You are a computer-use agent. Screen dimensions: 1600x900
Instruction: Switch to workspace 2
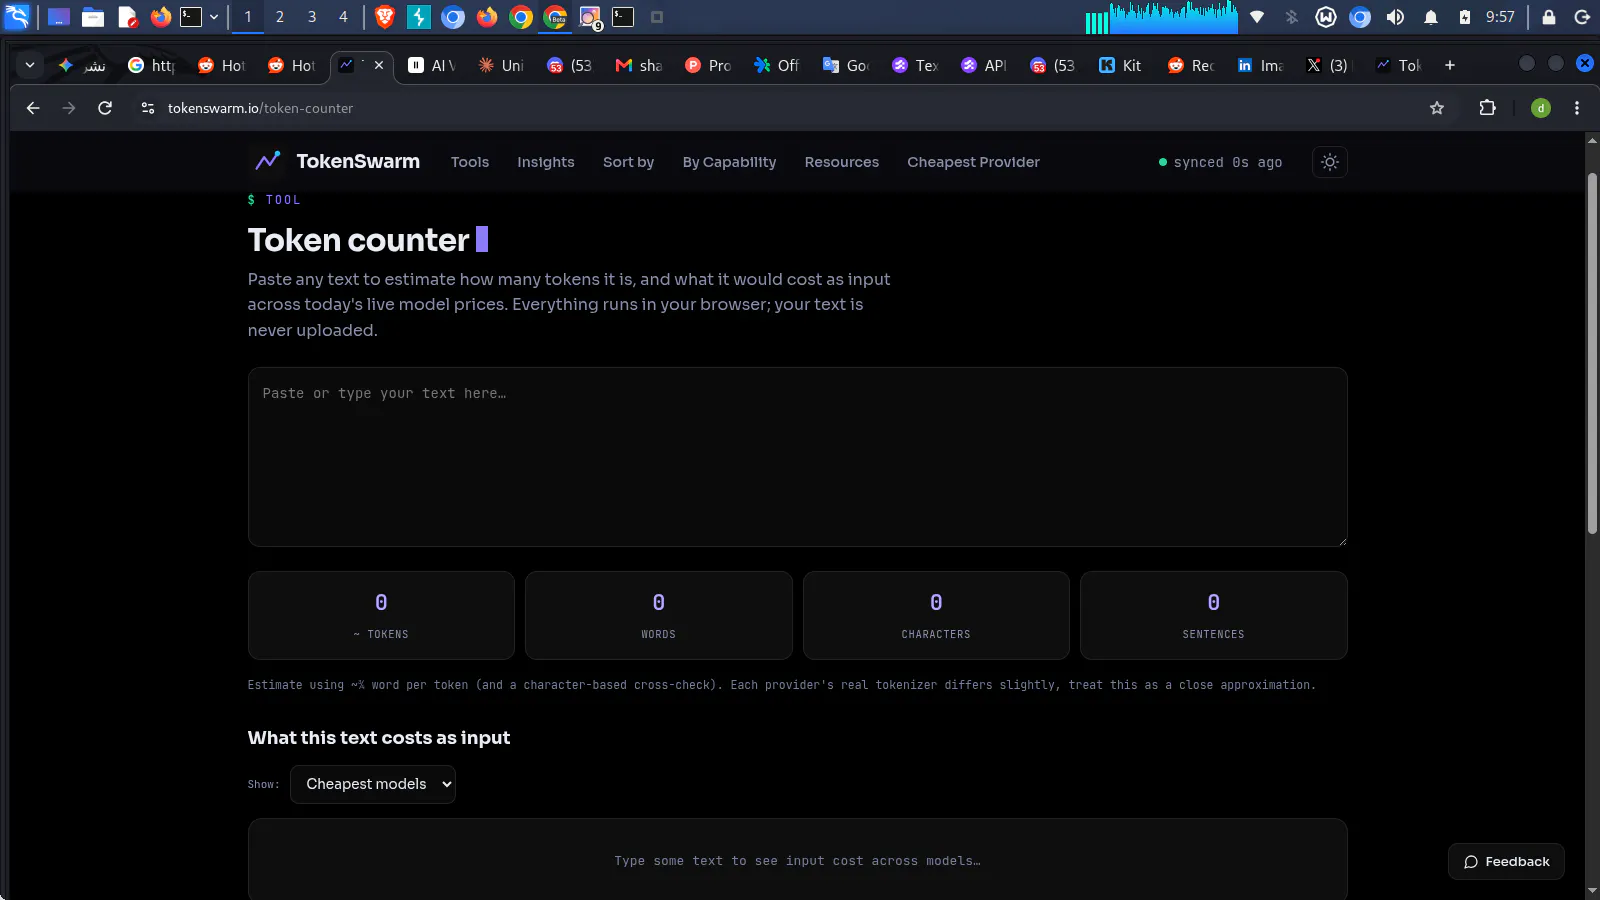[280, 17]
